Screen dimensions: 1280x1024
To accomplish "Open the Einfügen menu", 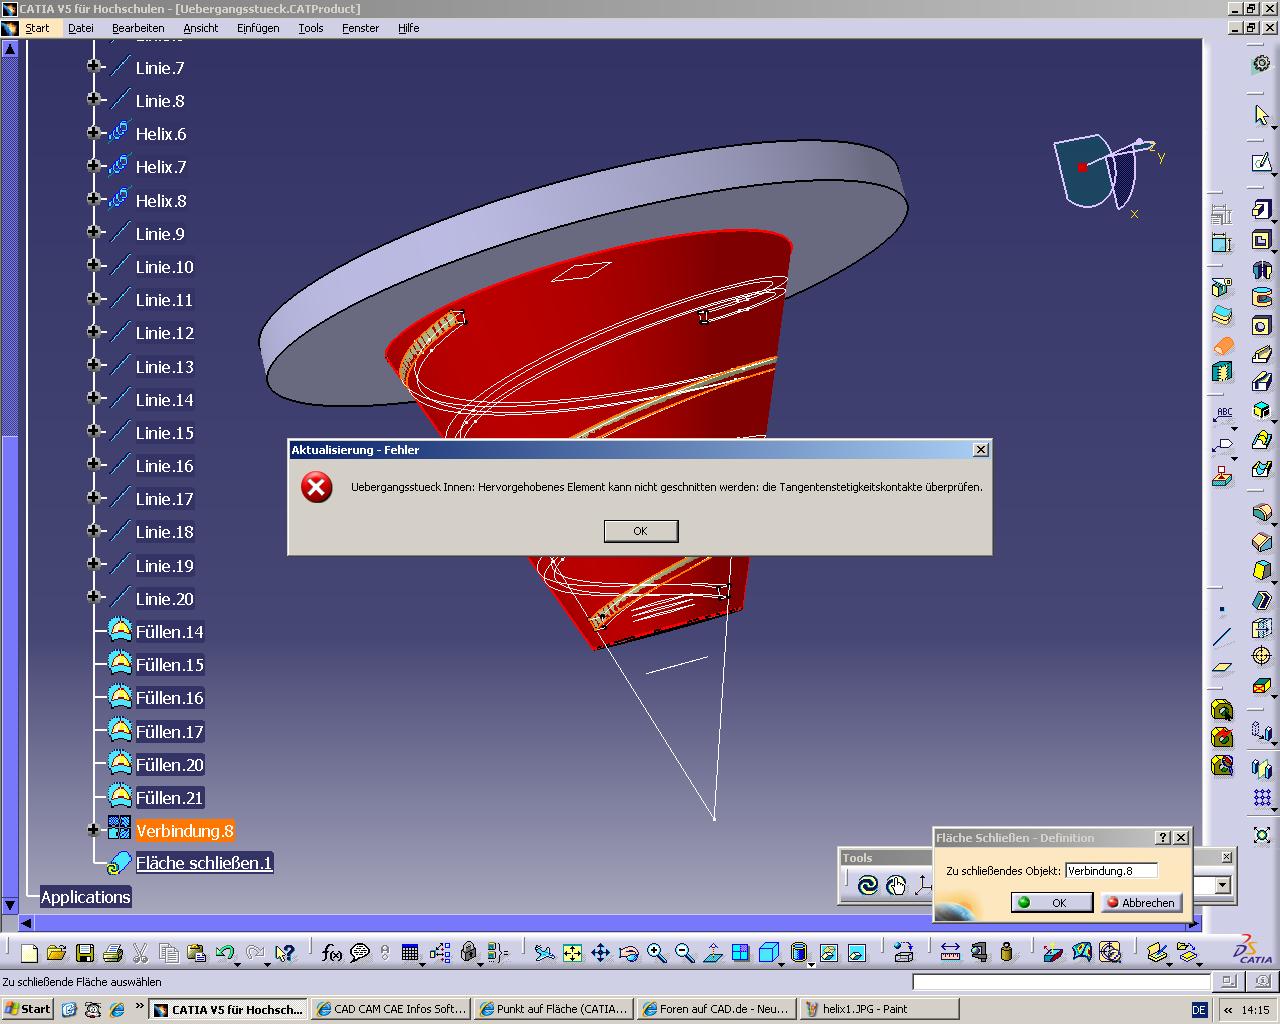I will point(258,28).
